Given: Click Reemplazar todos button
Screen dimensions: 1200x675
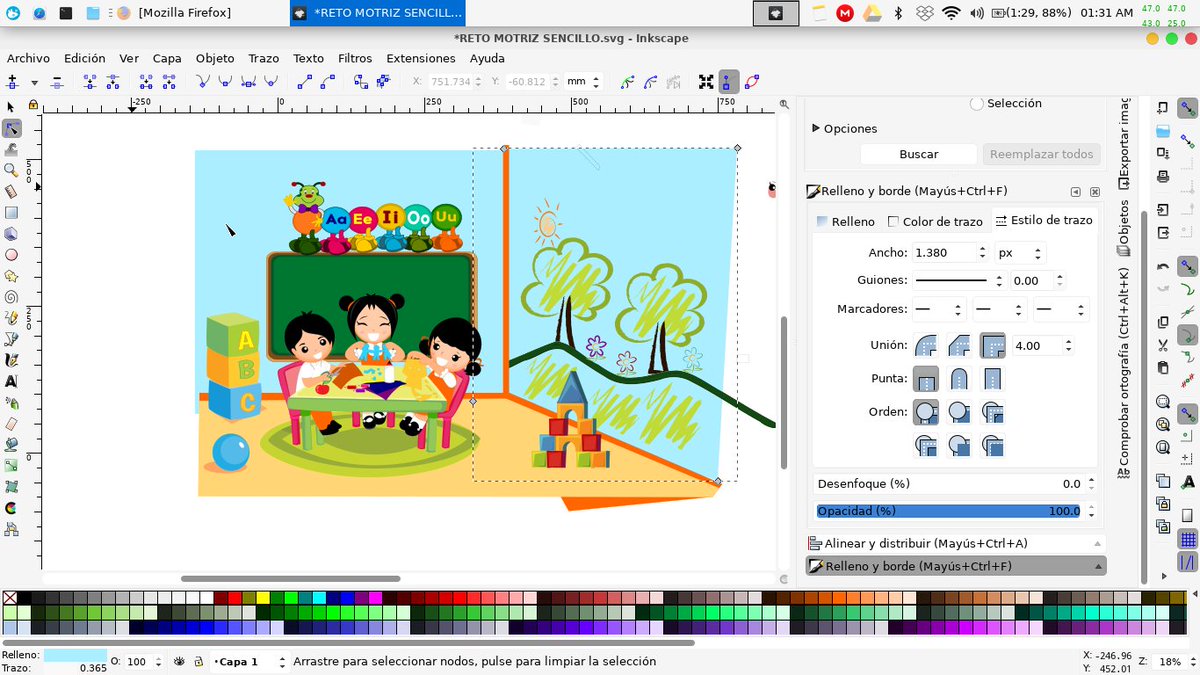Looking at the screenshot, I should pyautogui.click(x=1041, y=154).
